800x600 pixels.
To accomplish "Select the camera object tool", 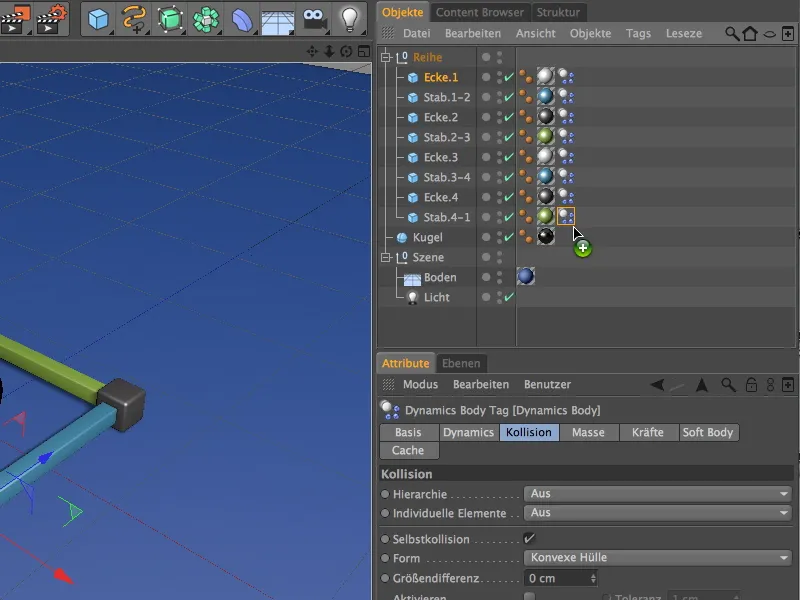I will pos(314,18).
